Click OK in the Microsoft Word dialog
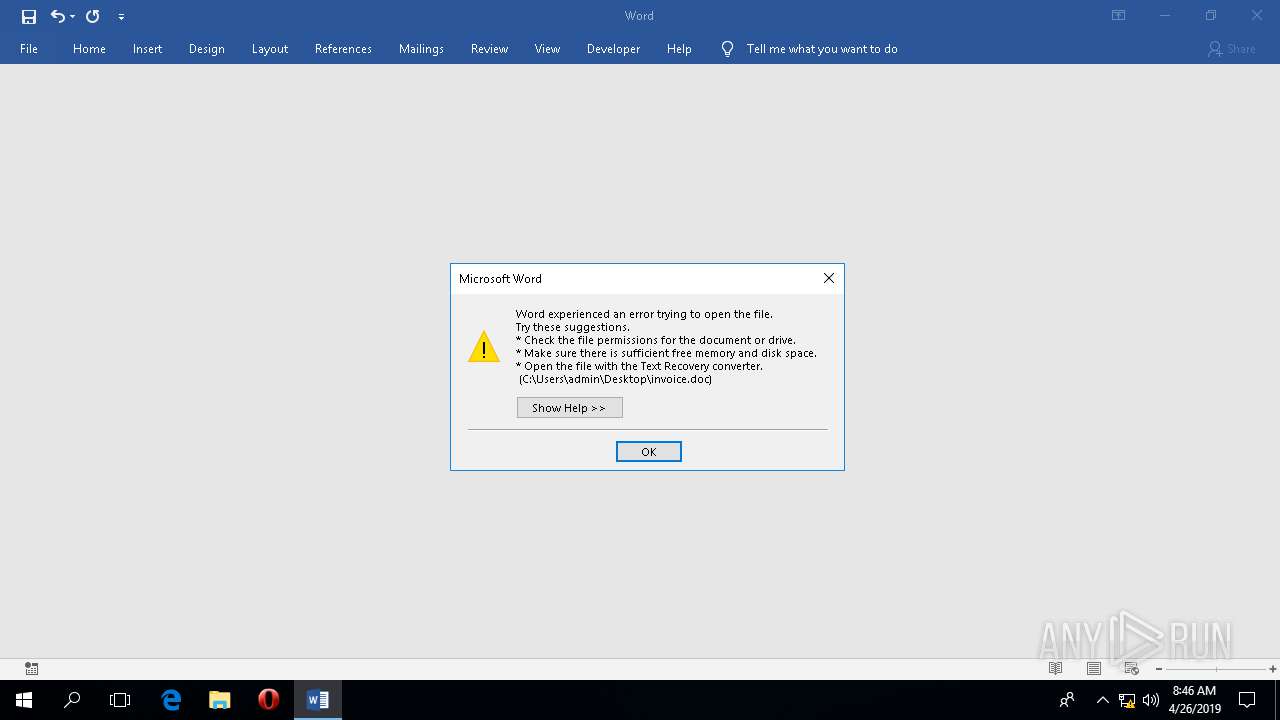The image size is (1280, 720). pyautogui.click(x=649, y=452)
